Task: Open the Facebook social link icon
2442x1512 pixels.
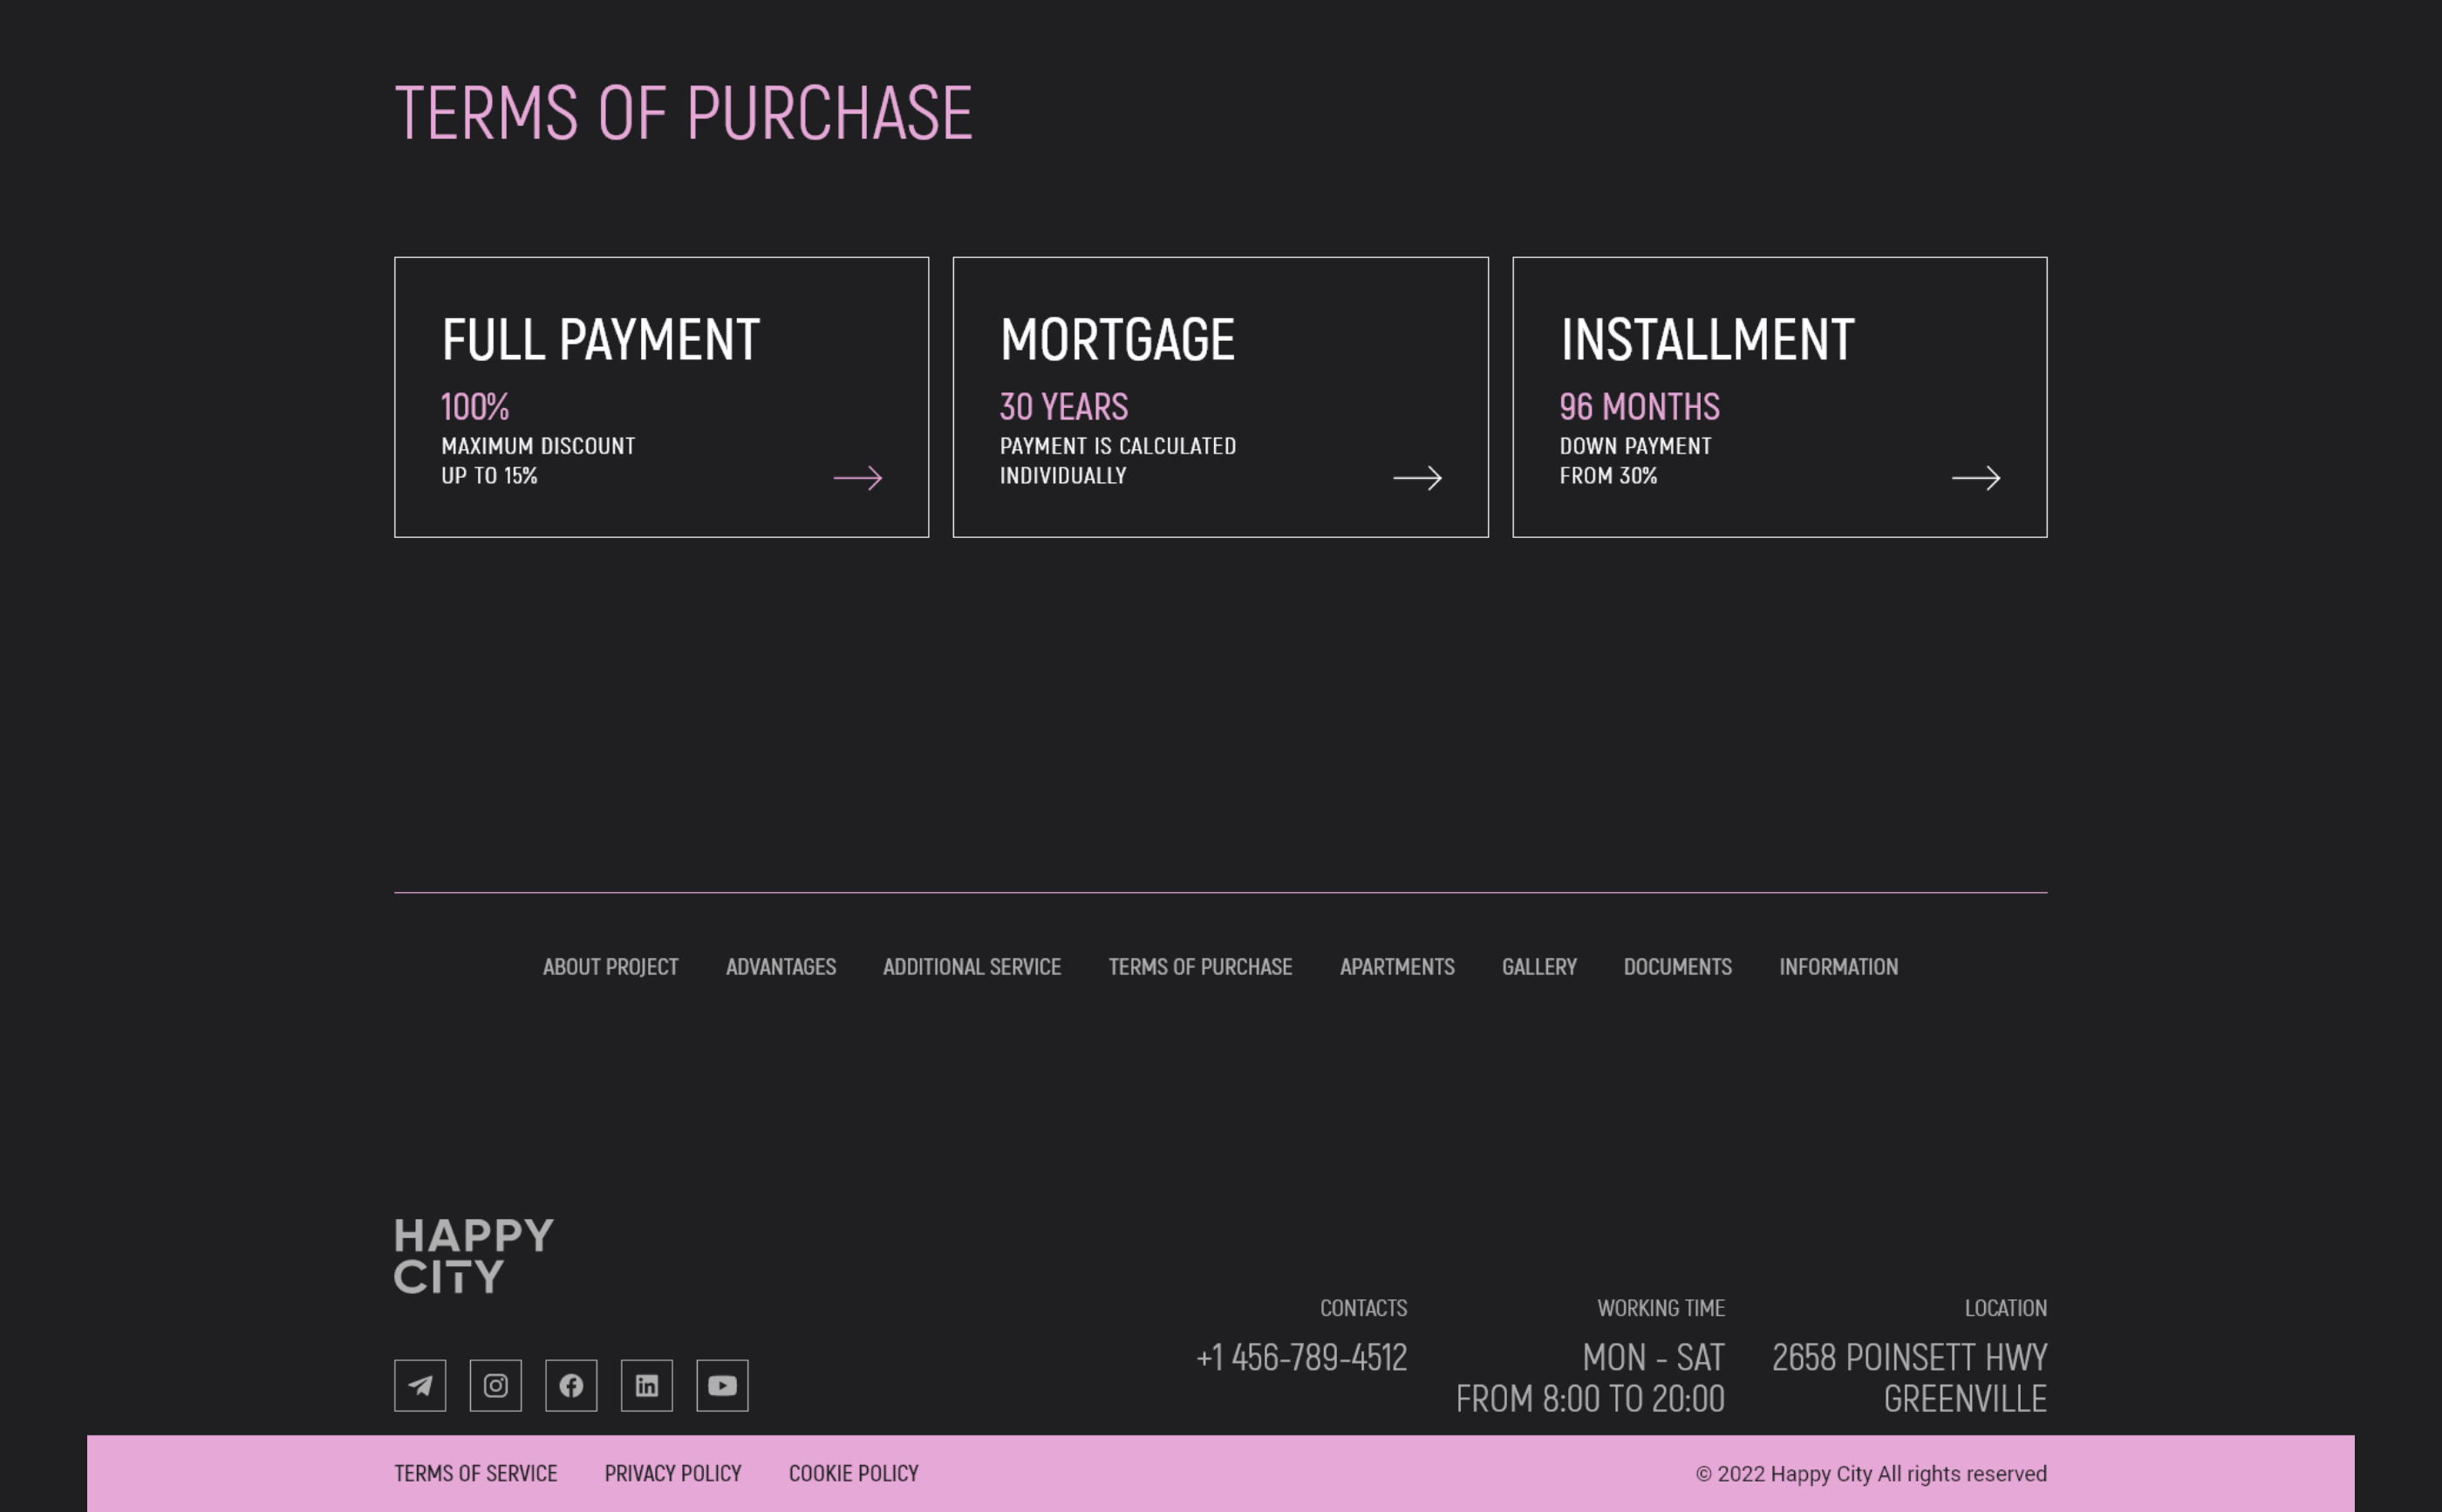Action: pyautogui.click(x=571, y=1385)
